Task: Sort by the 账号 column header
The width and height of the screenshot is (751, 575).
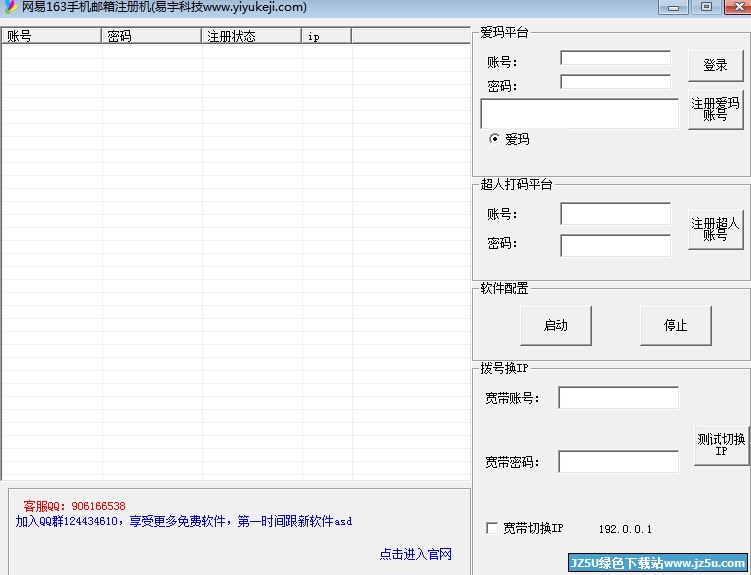Action: (x=52, y=36)
